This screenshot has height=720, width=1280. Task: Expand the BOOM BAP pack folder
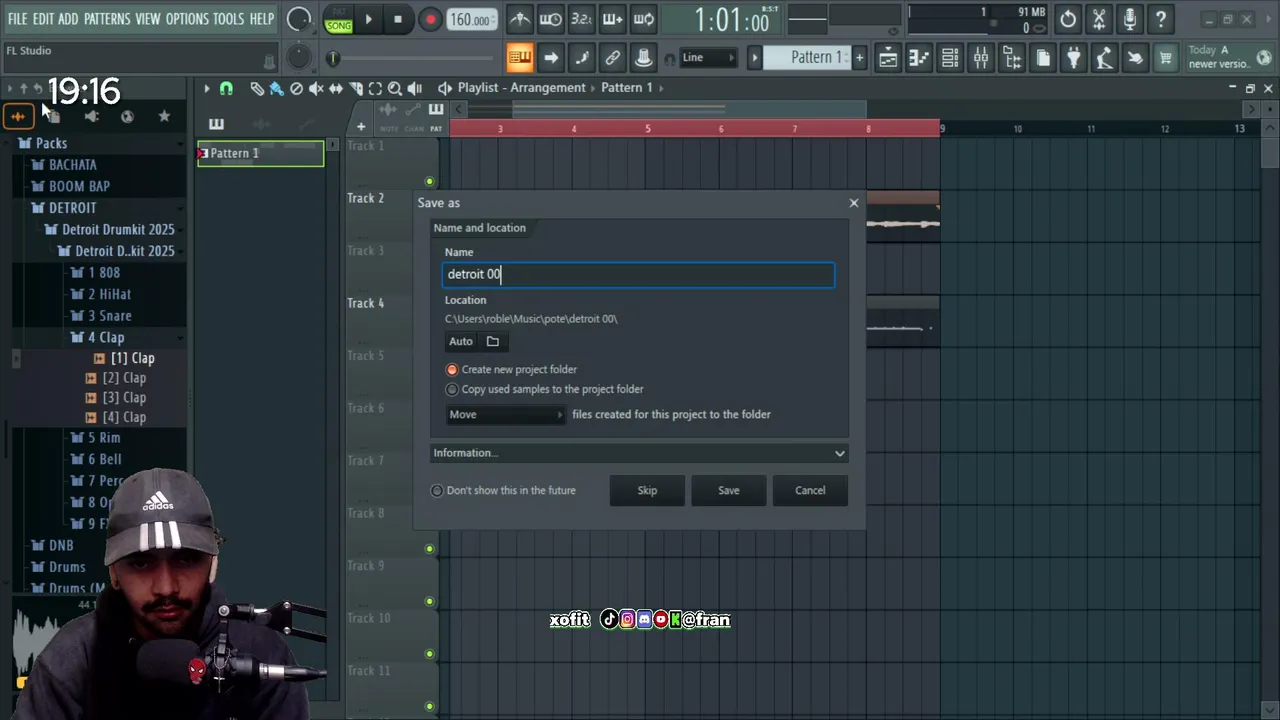click(79, 187)
